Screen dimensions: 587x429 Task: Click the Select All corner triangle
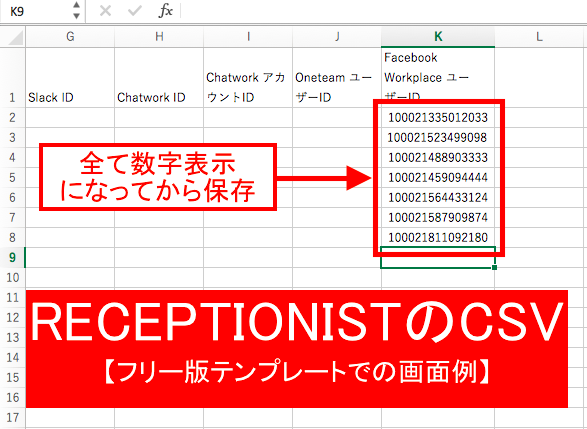[13, 37]
